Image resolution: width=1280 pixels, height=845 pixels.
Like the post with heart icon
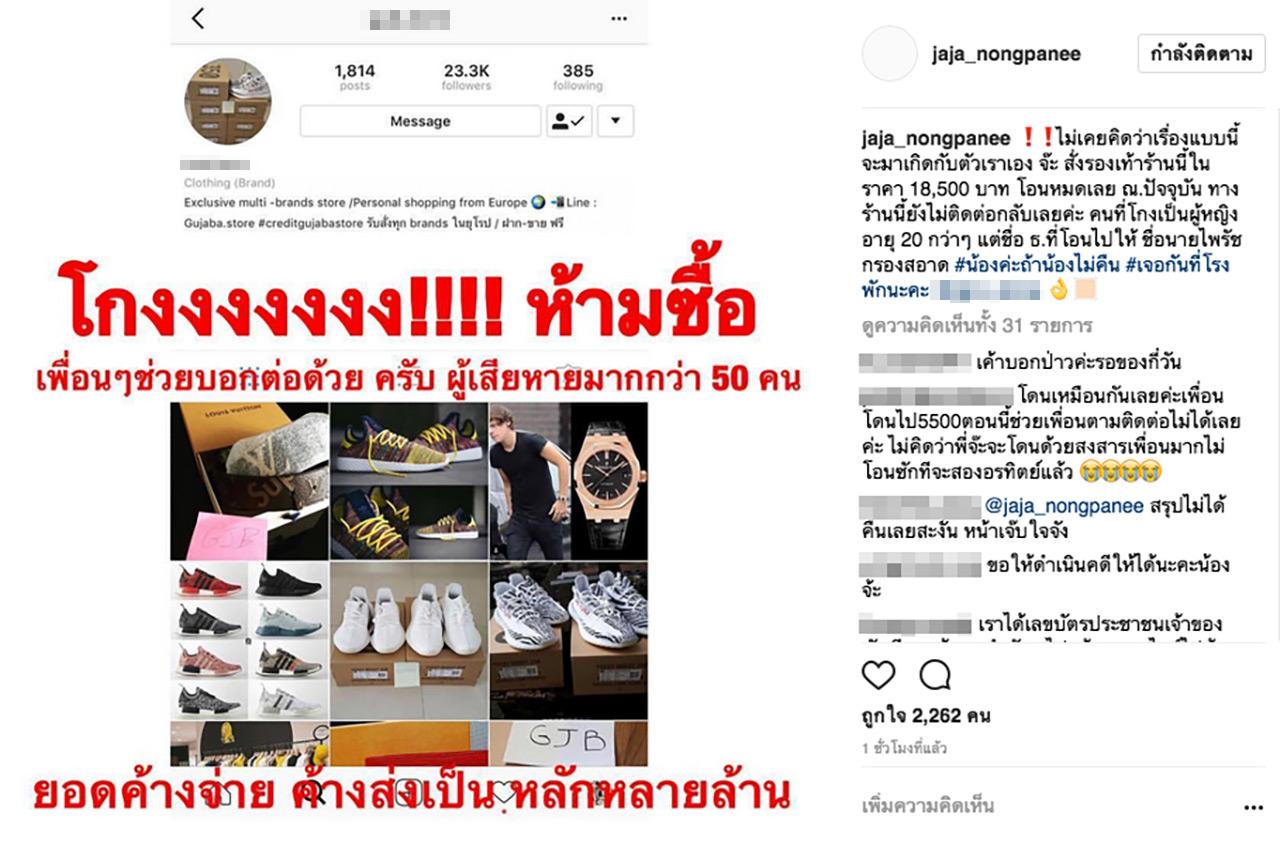(878, 676)
